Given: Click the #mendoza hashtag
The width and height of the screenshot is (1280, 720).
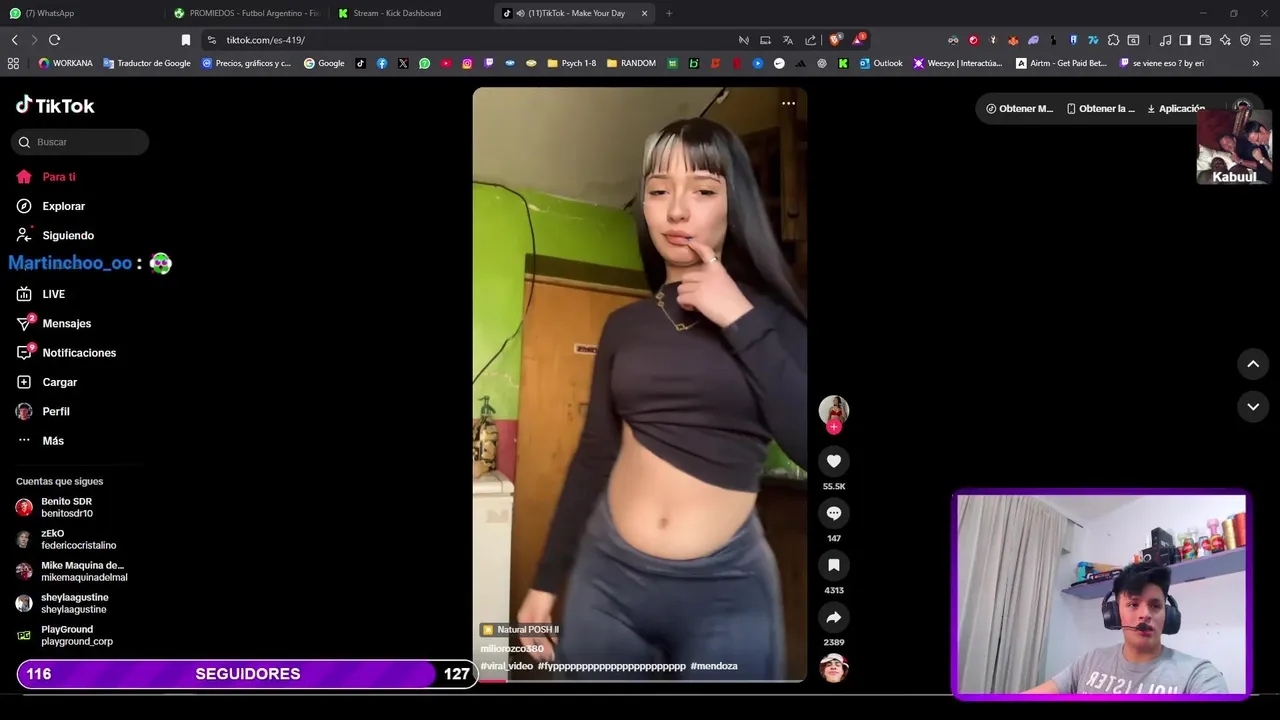Looking at the screenshot, I should coord(714,666).
